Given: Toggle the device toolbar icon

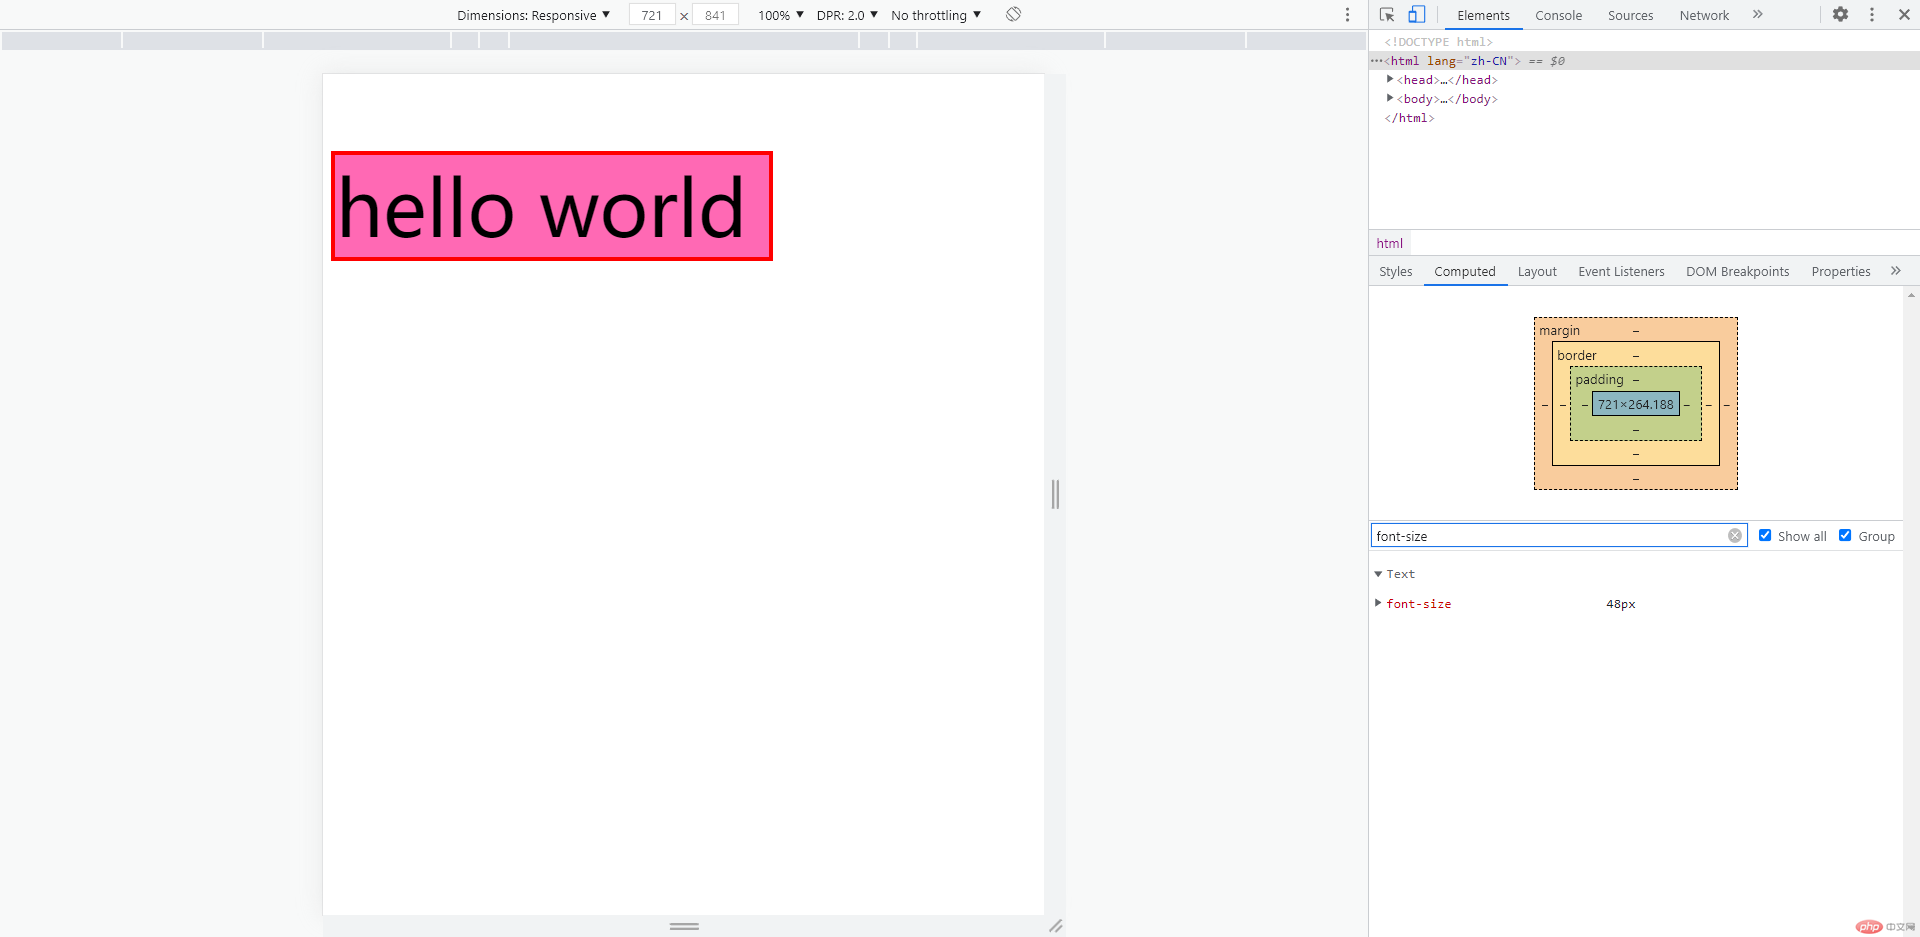Looking at the screenshot, I should click(1417, 15).
